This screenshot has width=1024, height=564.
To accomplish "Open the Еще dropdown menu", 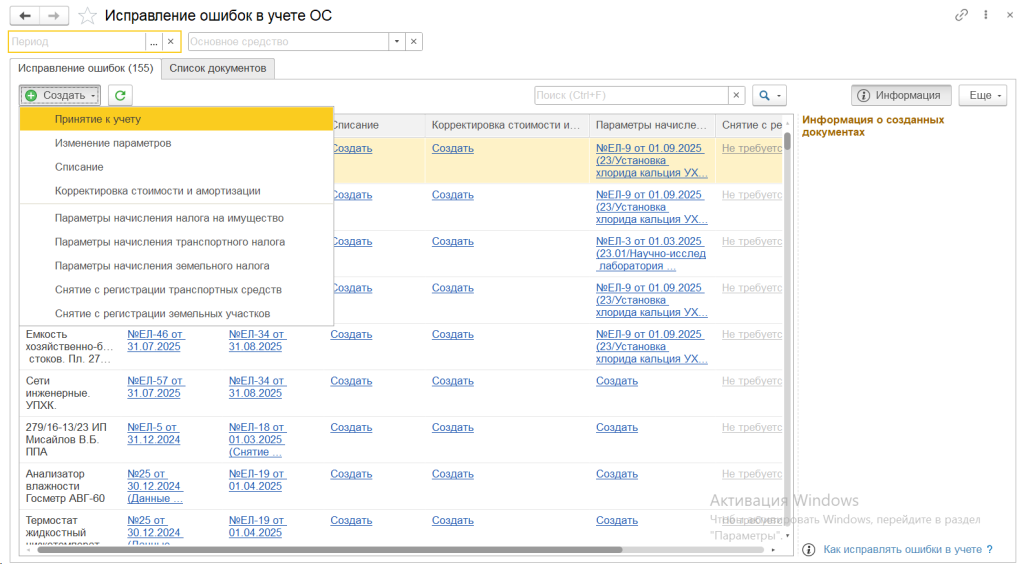I will click(x=982, y=95).
